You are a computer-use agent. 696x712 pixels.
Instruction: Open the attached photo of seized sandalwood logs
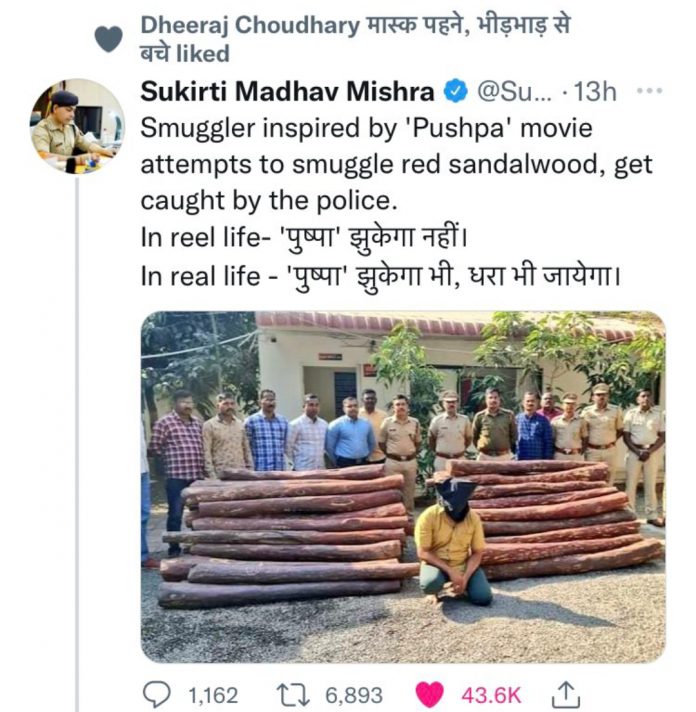click(402, 487)
